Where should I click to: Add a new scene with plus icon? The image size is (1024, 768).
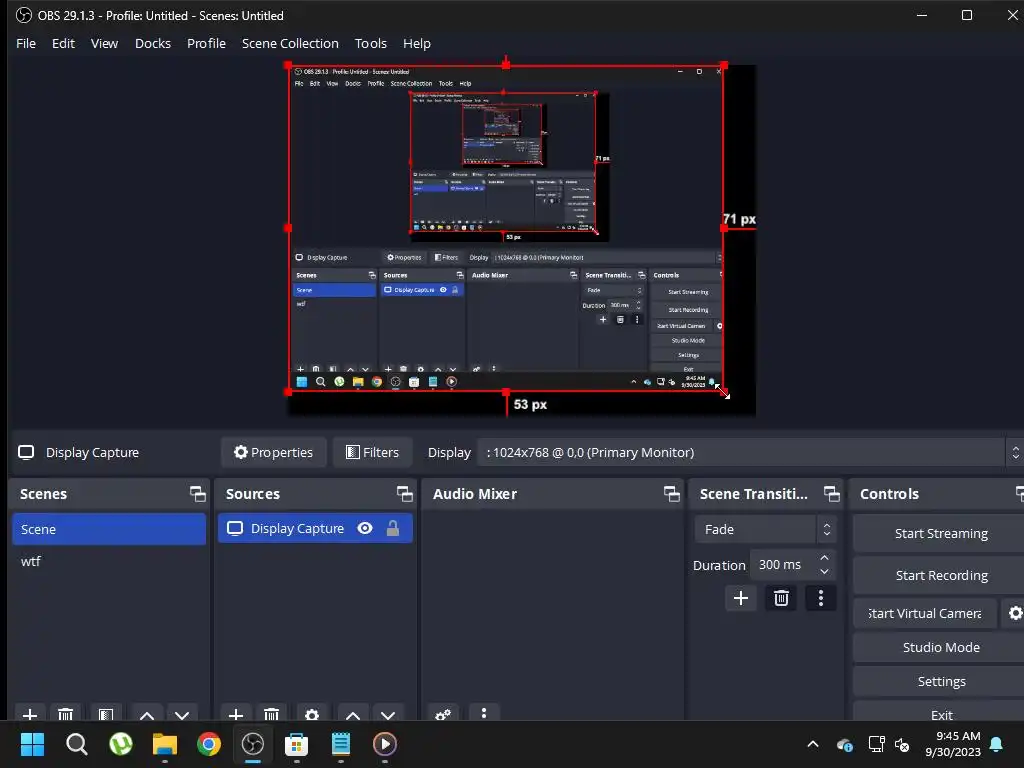[x=30, y=714]
